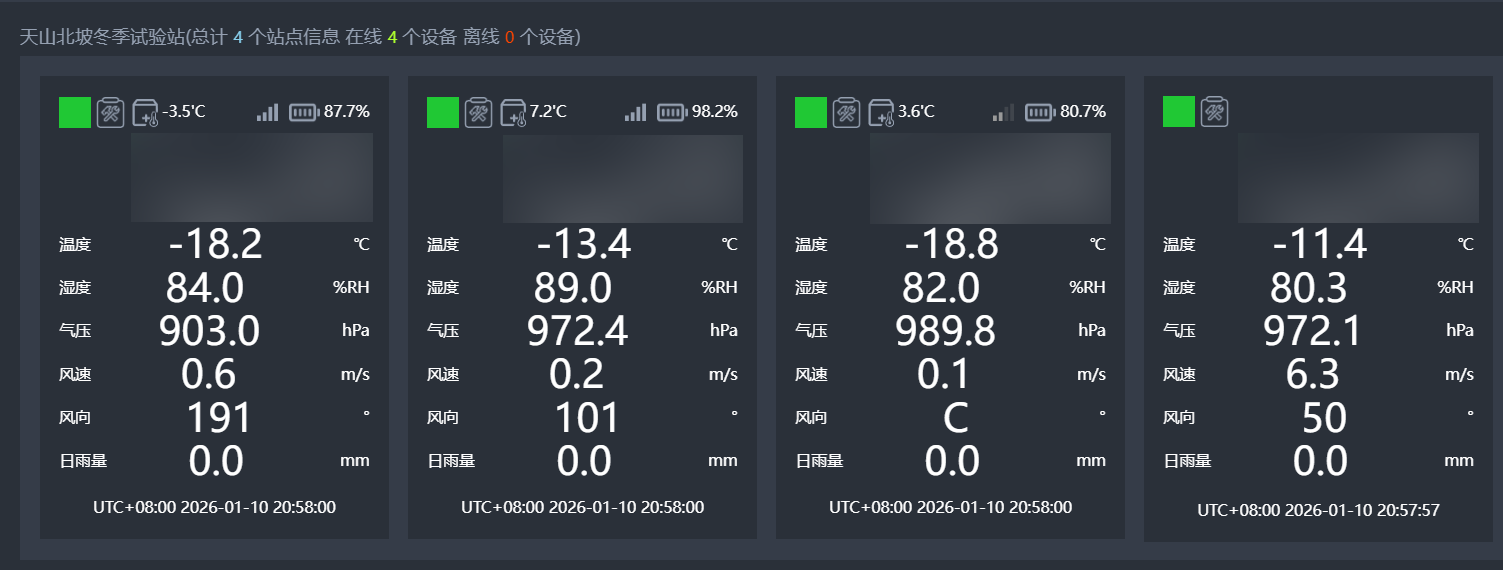The image size is (1503, 570).
Task: Click the wind direction value C
Action: point(955,418)
